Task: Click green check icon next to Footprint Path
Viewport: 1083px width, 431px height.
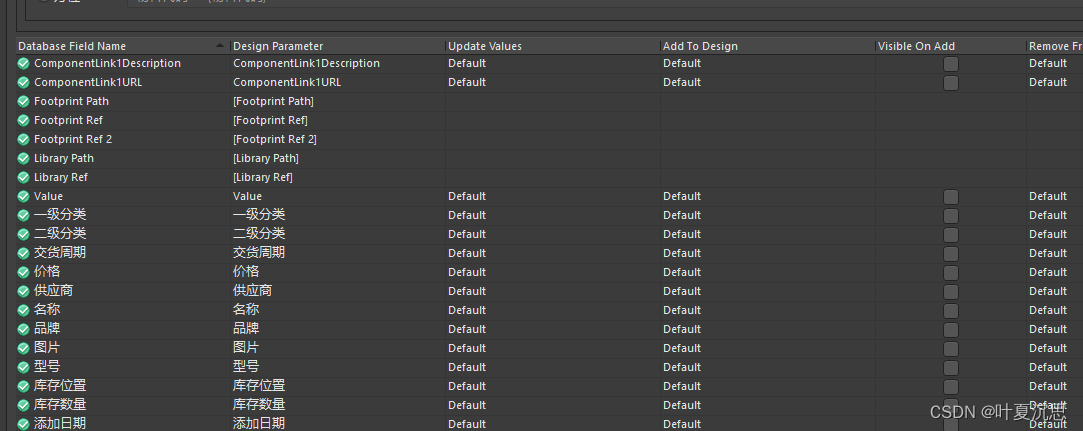Action: 24,101
